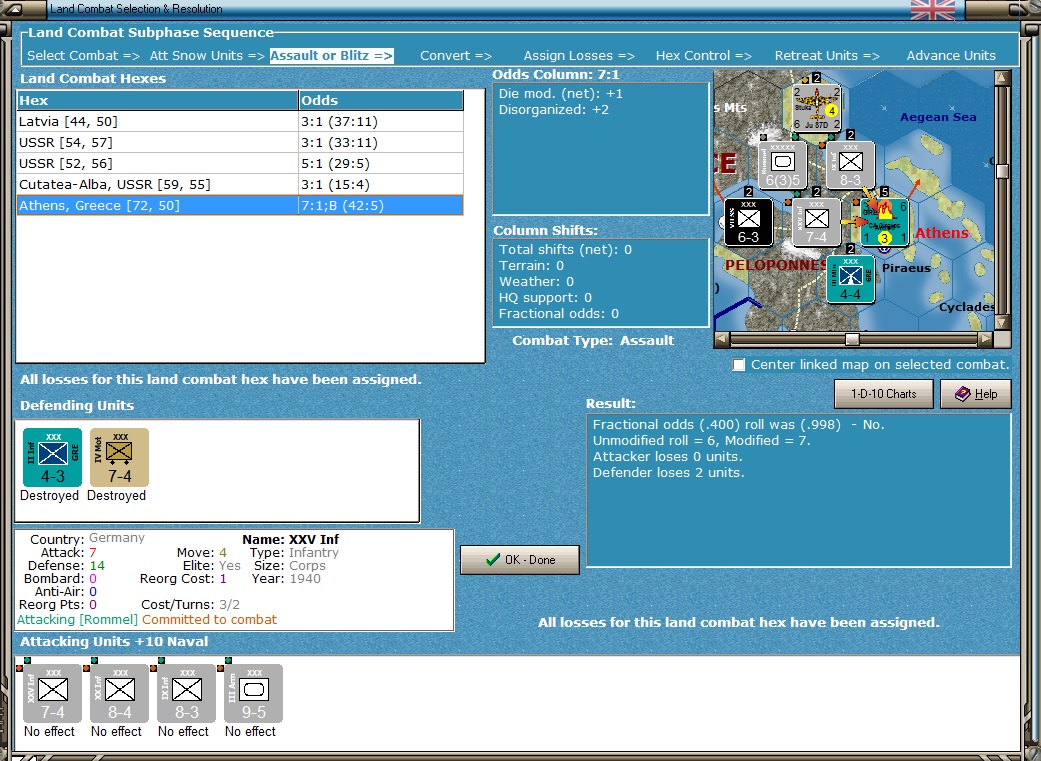Select attacking IX Inf 8-3 unit counter

coord(187,693)
